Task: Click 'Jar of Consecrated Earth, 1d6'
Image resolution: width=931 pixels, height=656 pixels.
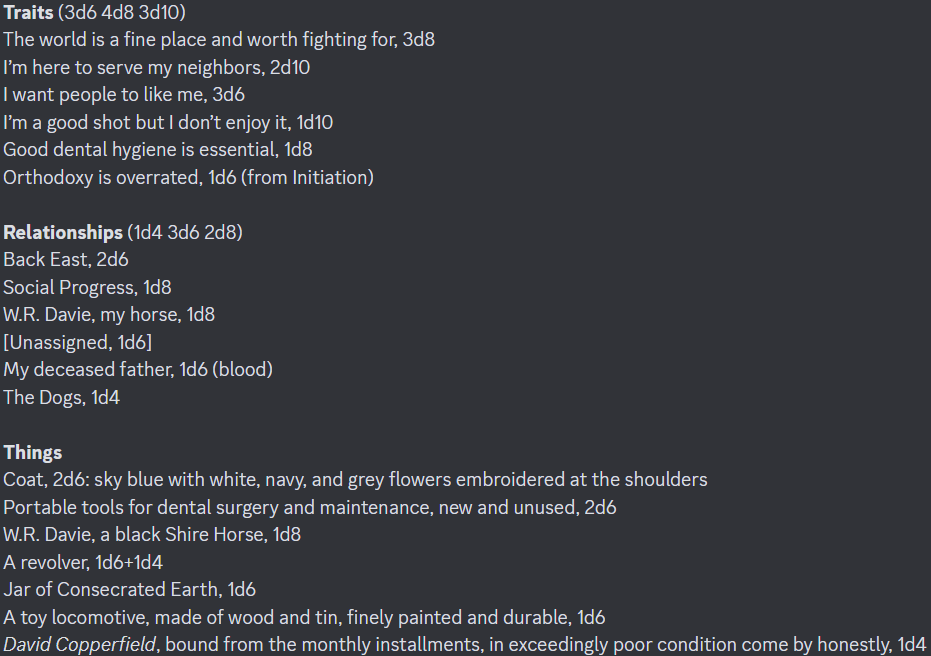Action: [129, 590]
